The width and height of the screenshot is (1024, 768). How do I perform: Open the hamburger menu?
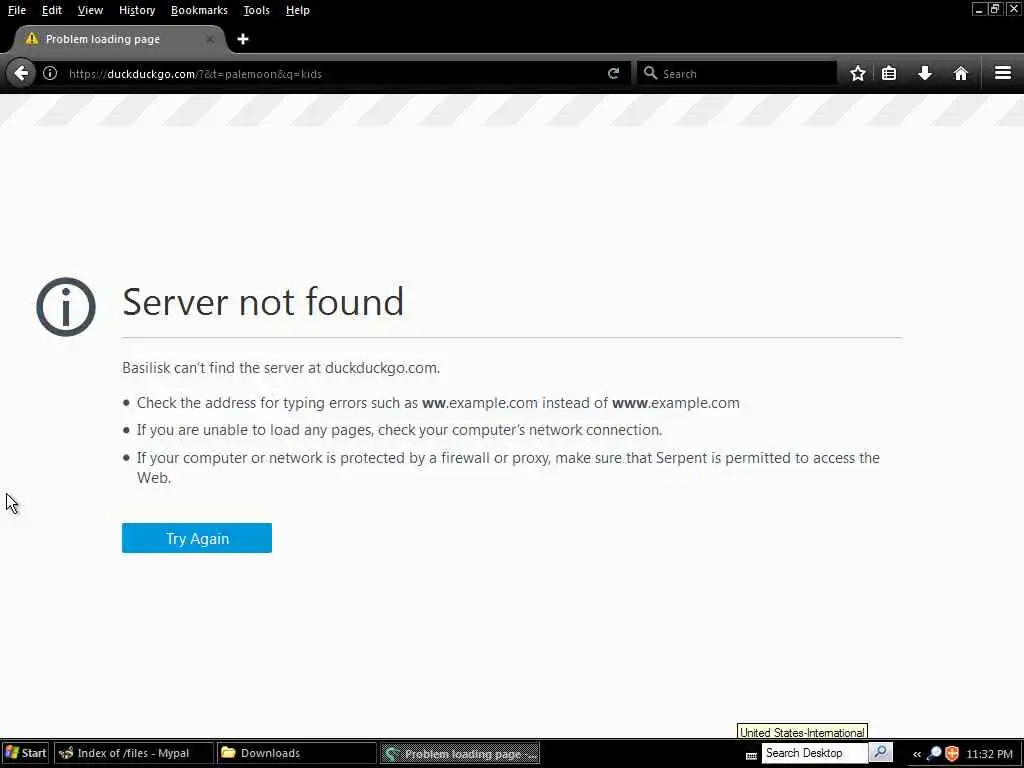tap(1003, 73)
